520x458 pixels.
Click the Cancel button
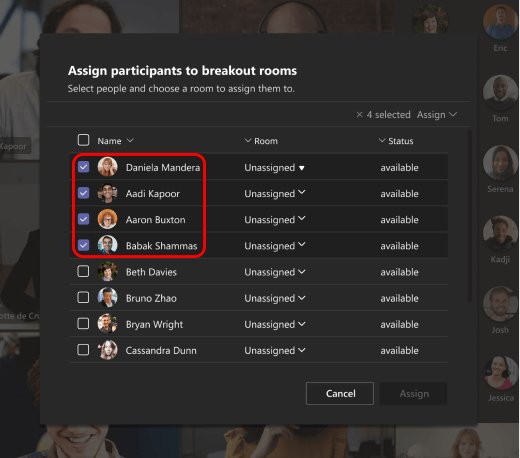coord(340,393)
